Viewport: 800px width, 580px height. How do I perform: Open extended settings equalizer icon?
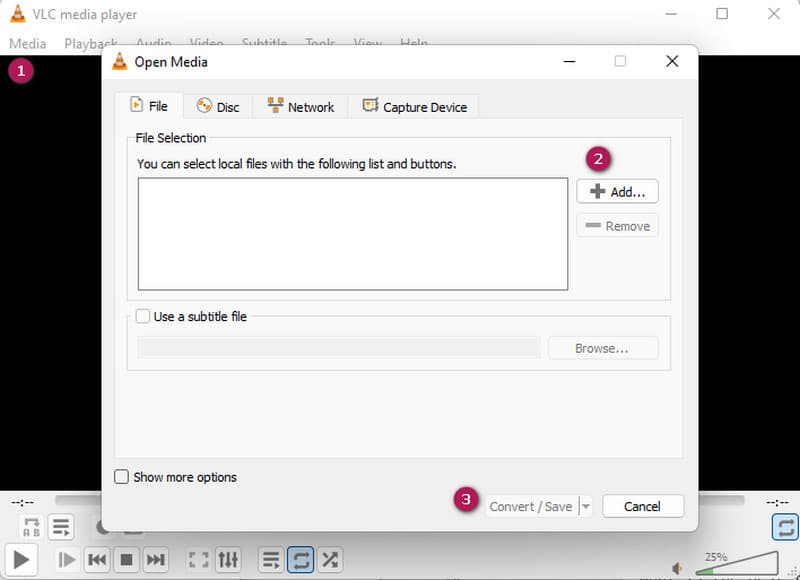229,560
